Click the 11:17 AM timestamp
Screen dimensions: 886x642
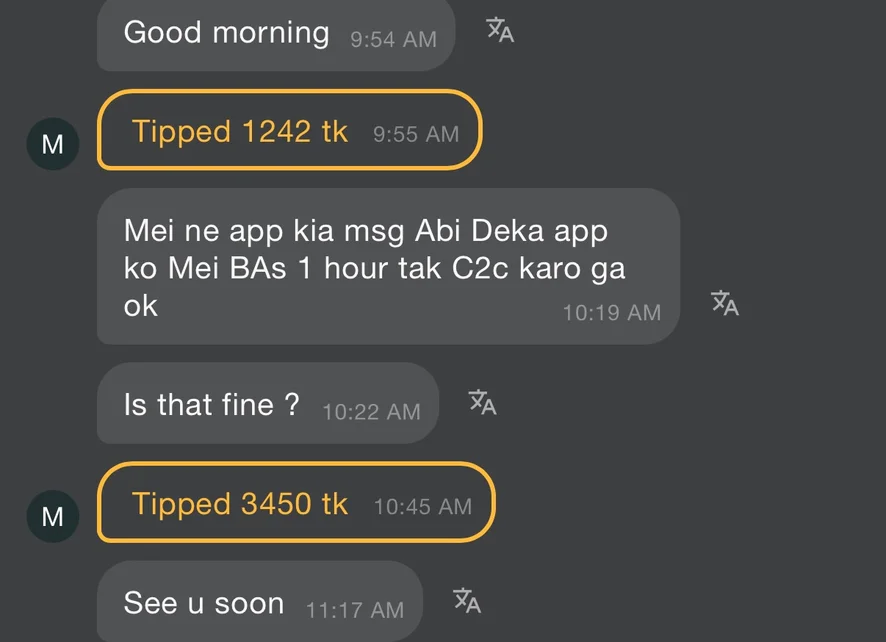coord(355,609)
